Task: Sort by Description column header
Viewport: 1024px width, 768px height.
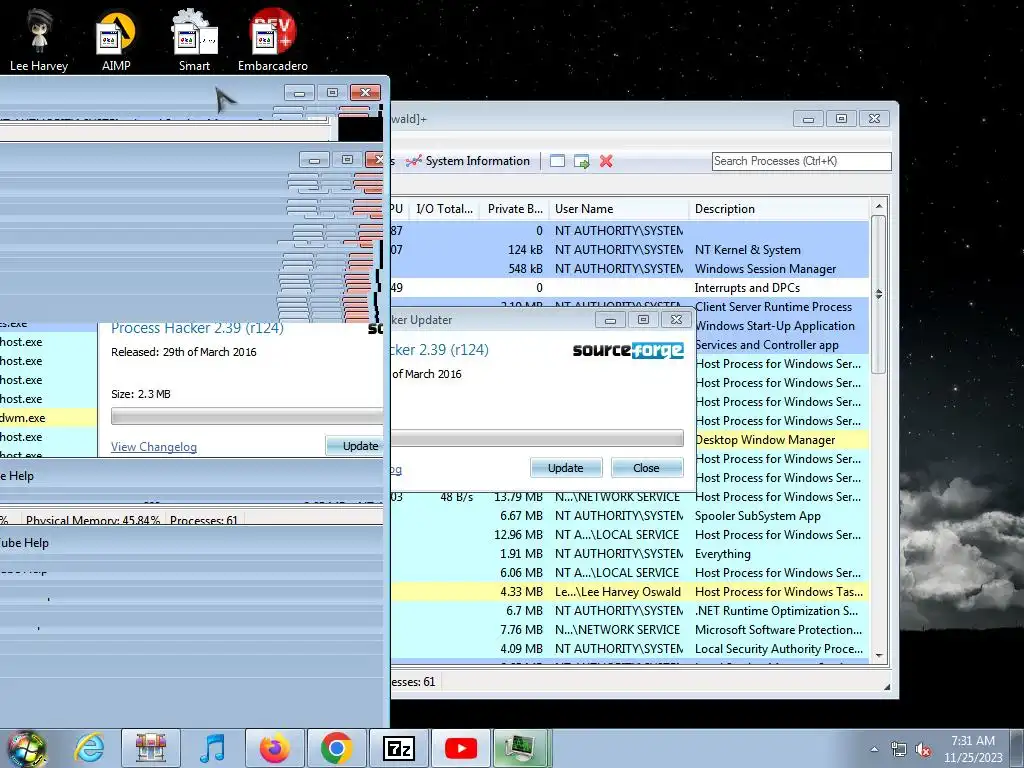Action: click(779, 209)
